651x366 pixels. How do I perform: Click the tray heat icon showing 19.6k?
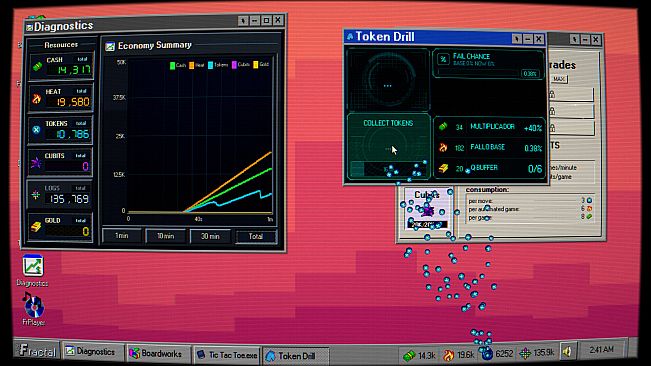(448, 355)
